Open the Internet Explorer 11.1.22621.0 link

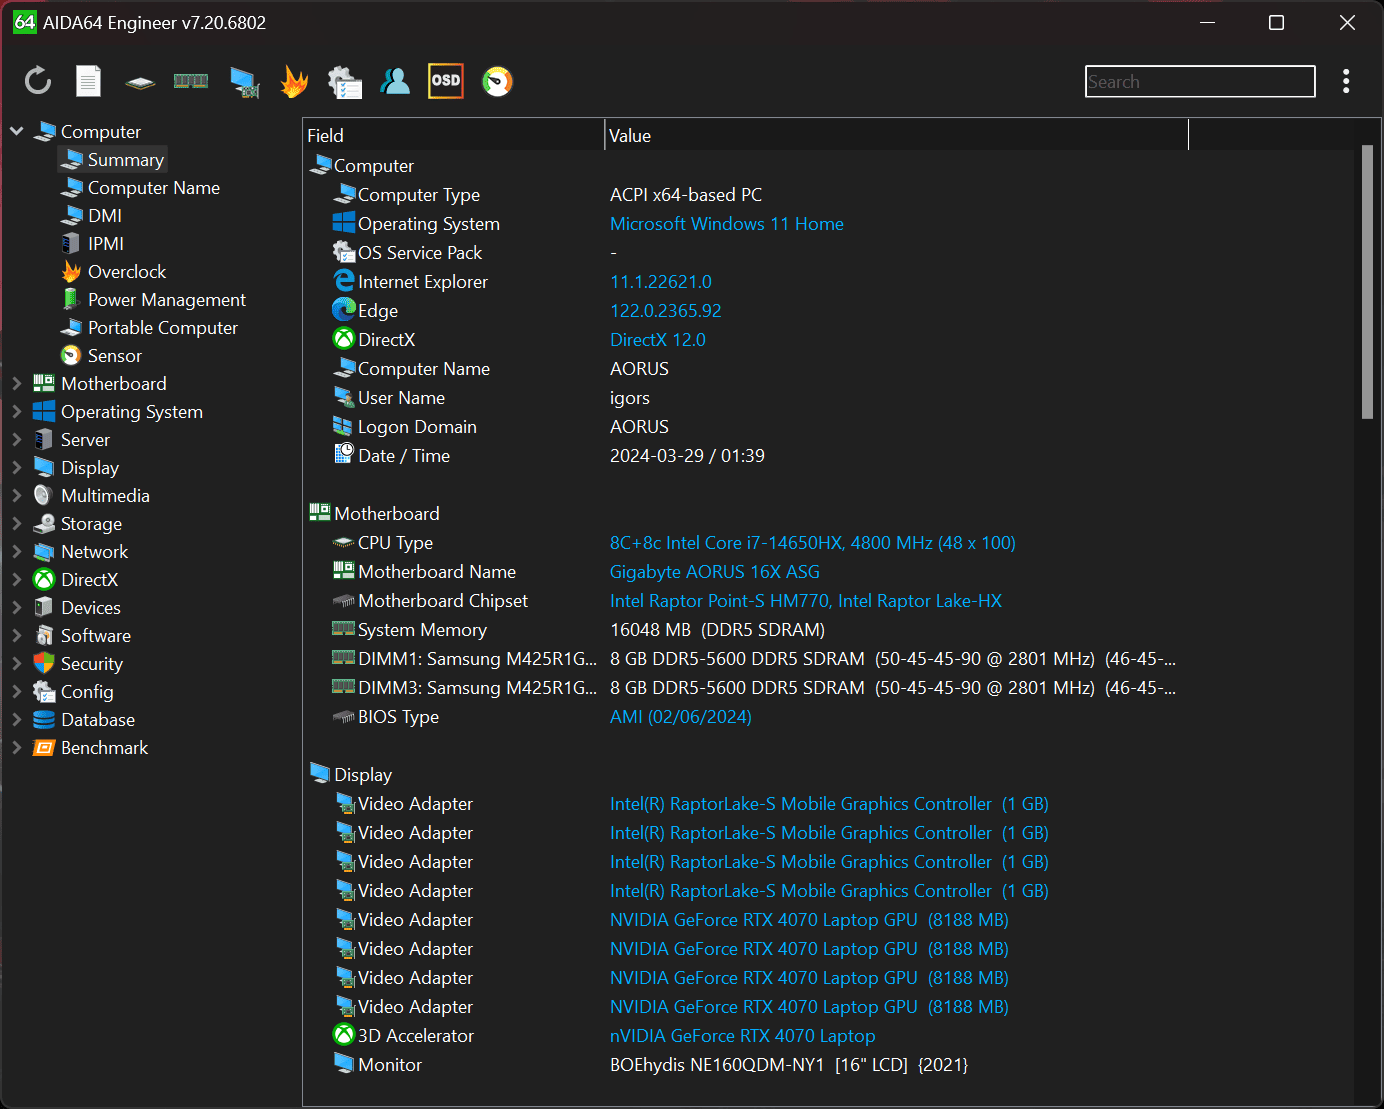(x=661, y=282)
